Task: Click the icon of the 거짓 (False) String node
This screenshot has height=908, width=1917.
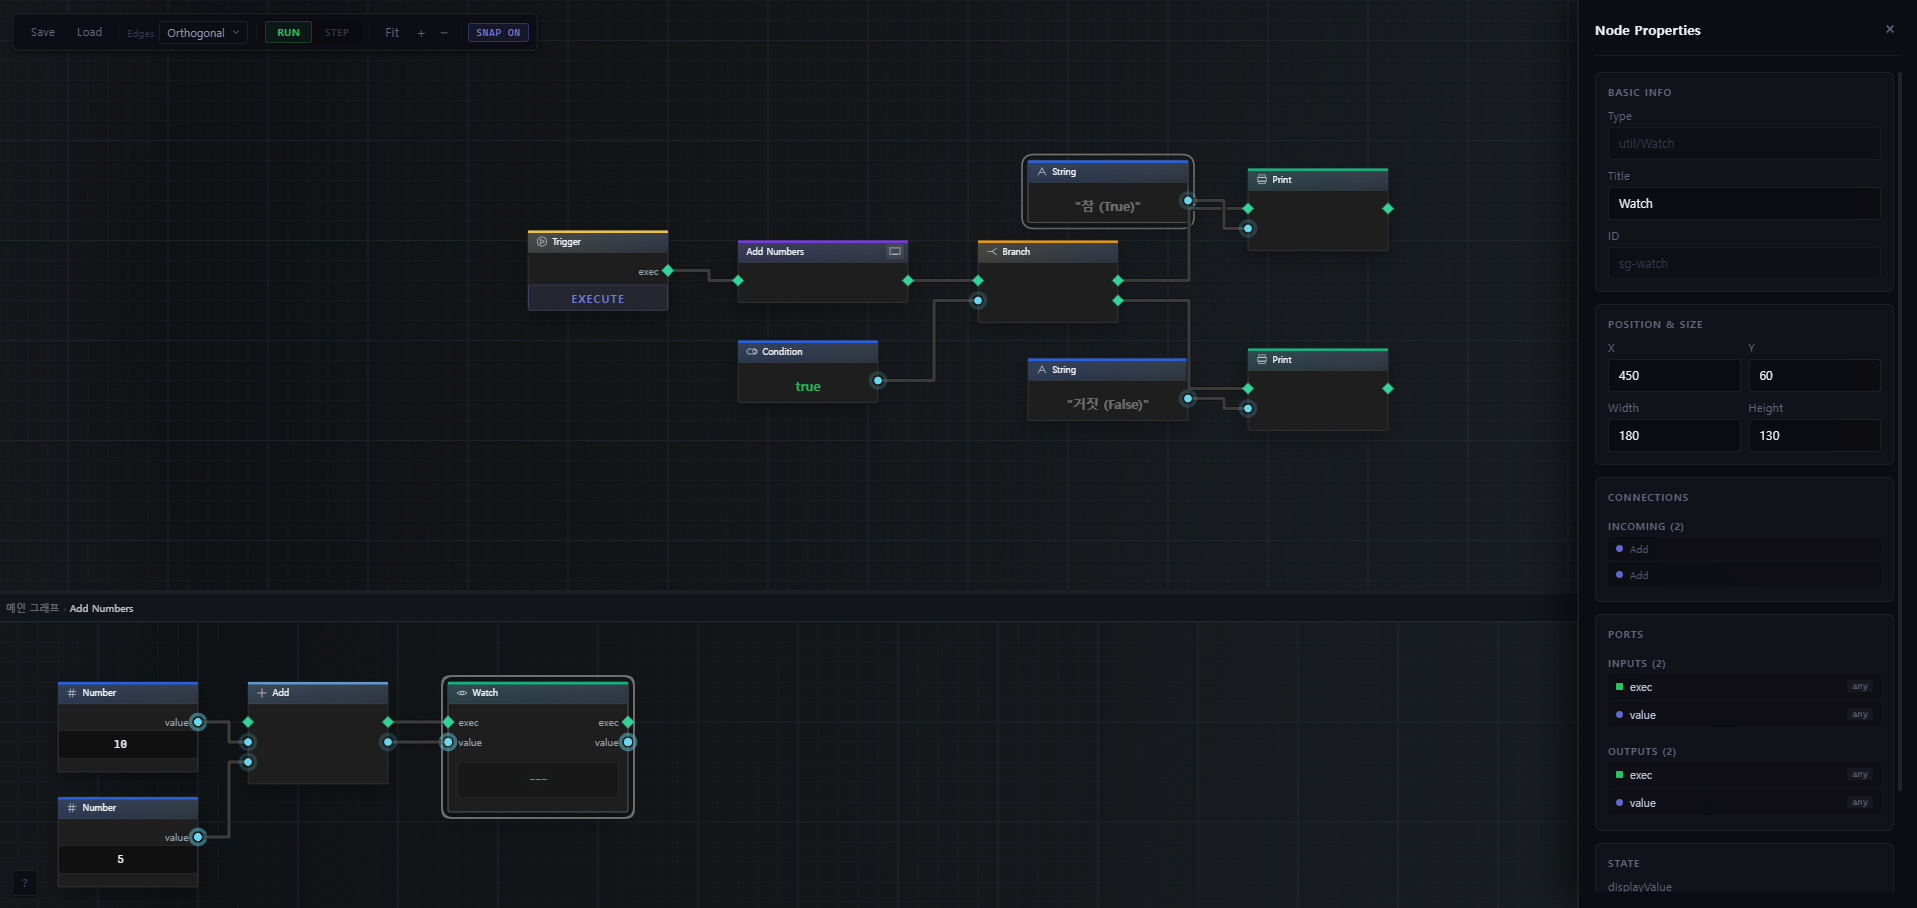Action: 1042,370
